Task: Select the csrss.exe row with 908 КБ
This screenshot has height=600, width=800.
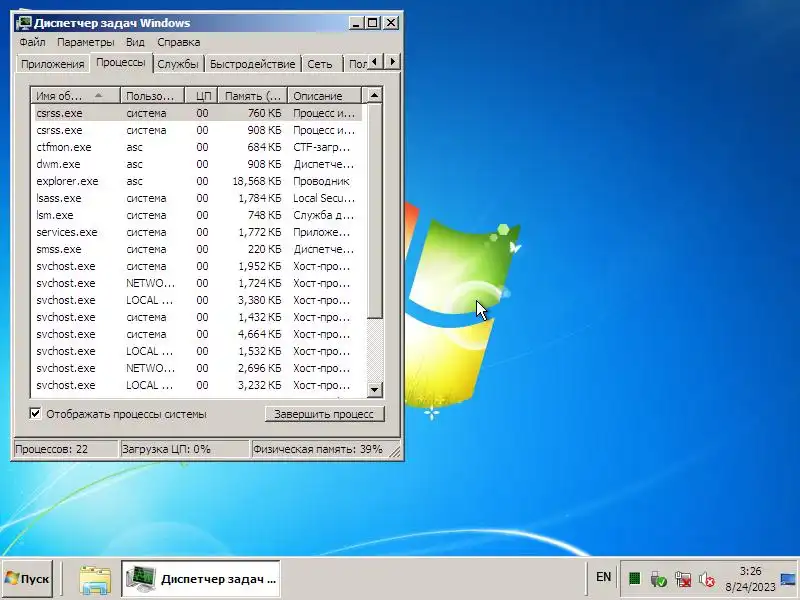Action: tap(198, 130)
